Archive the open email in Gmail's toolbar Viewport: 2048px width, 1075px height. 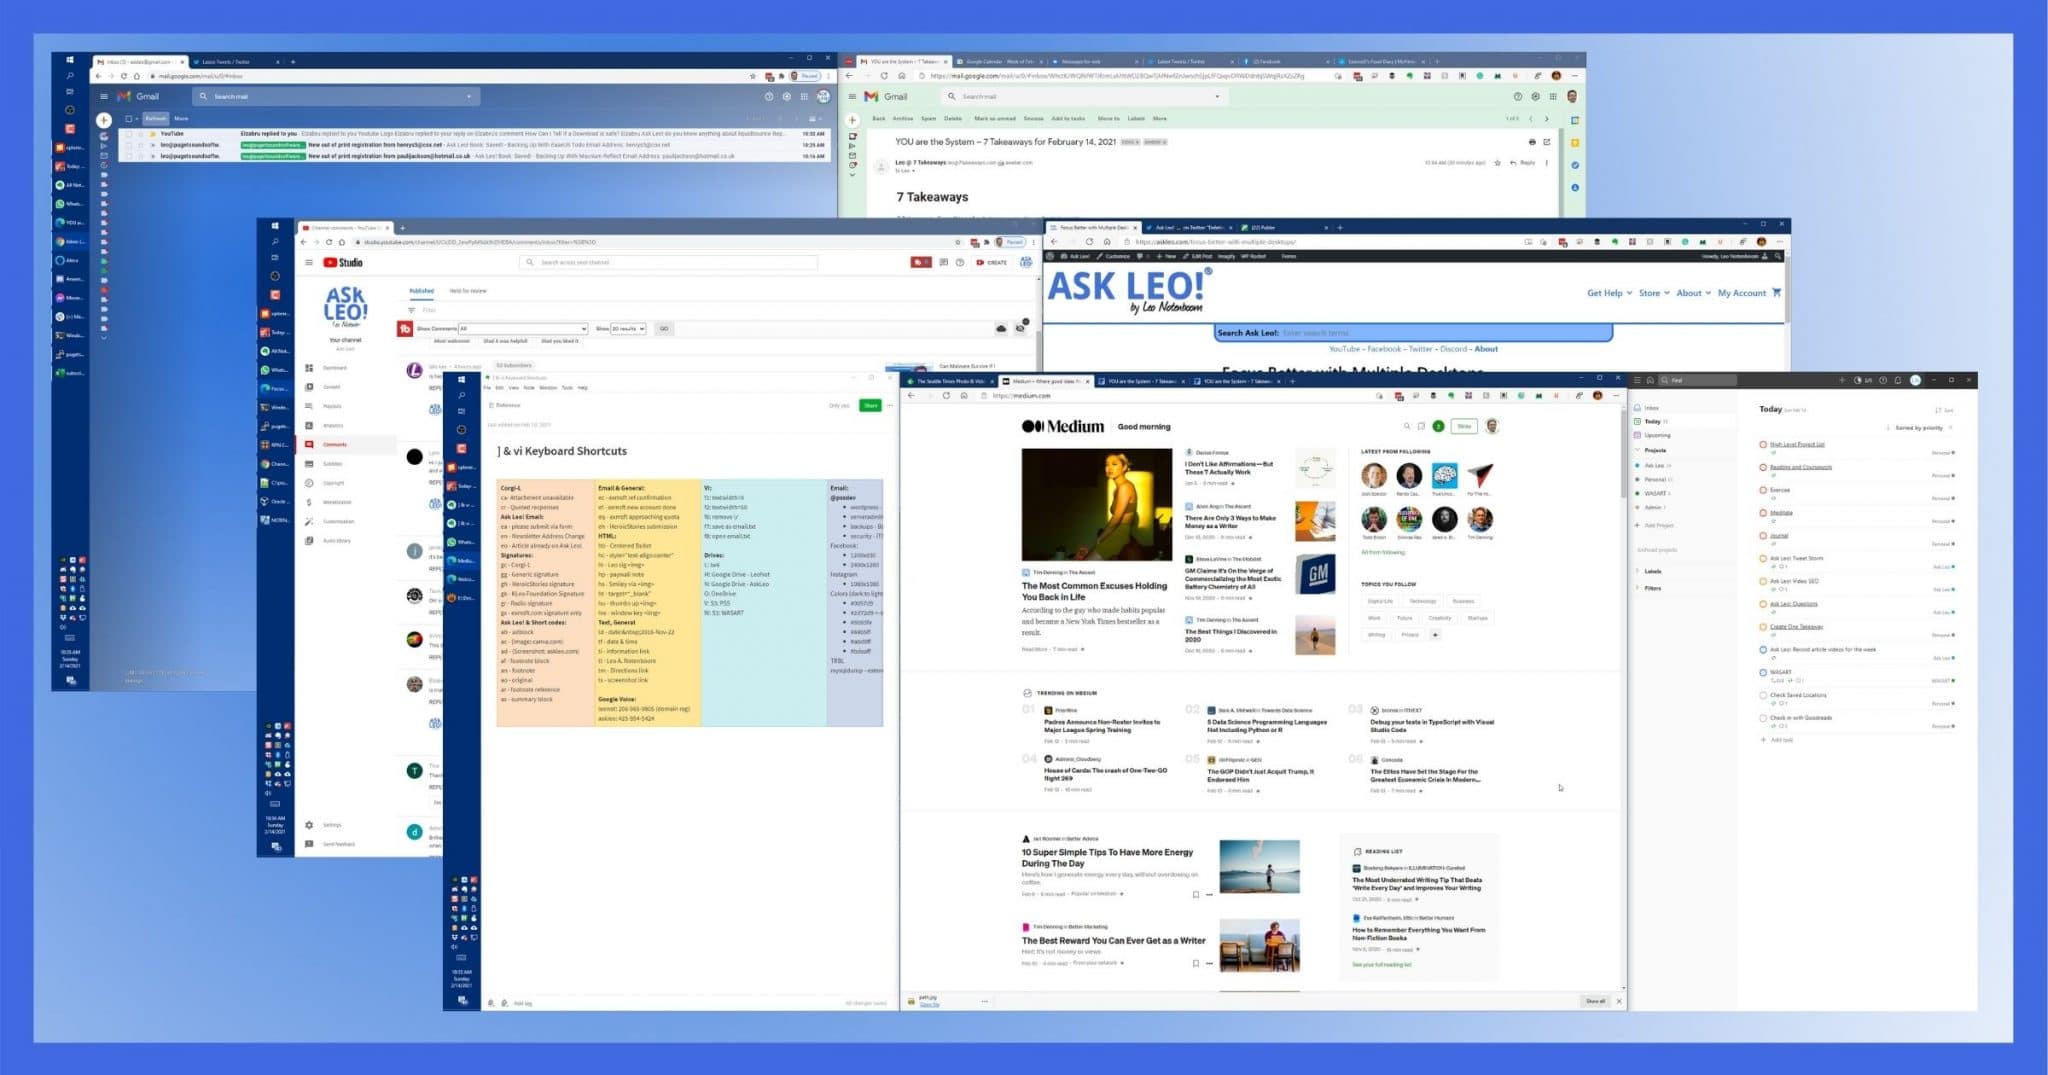(901, 118)
